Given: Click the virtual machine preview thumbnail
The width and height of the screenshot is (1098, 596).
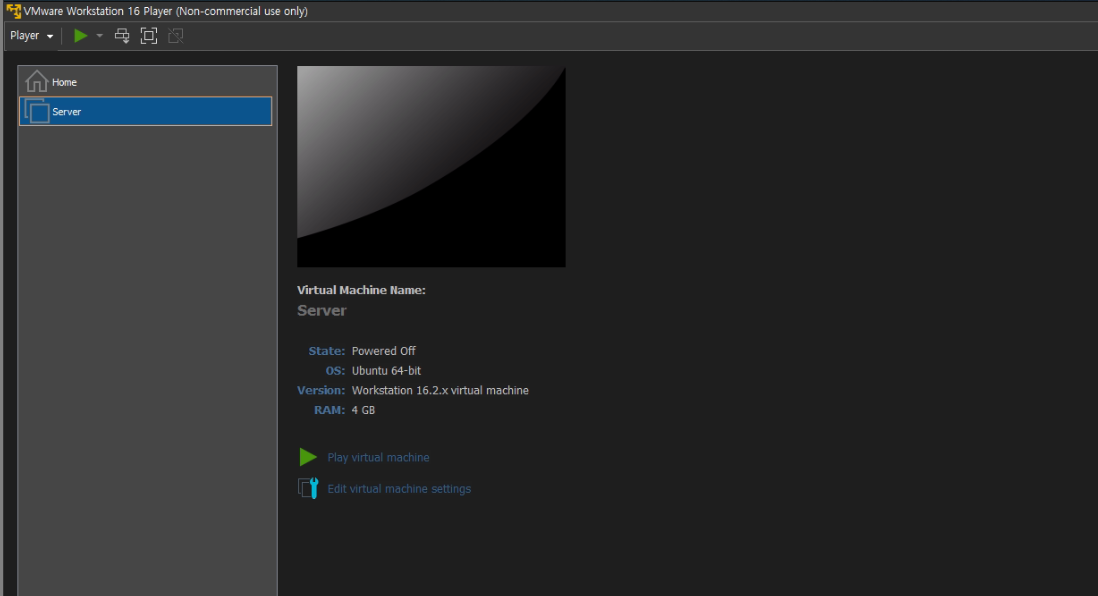Looking at the screenshot, I should [x=431, y=167].
